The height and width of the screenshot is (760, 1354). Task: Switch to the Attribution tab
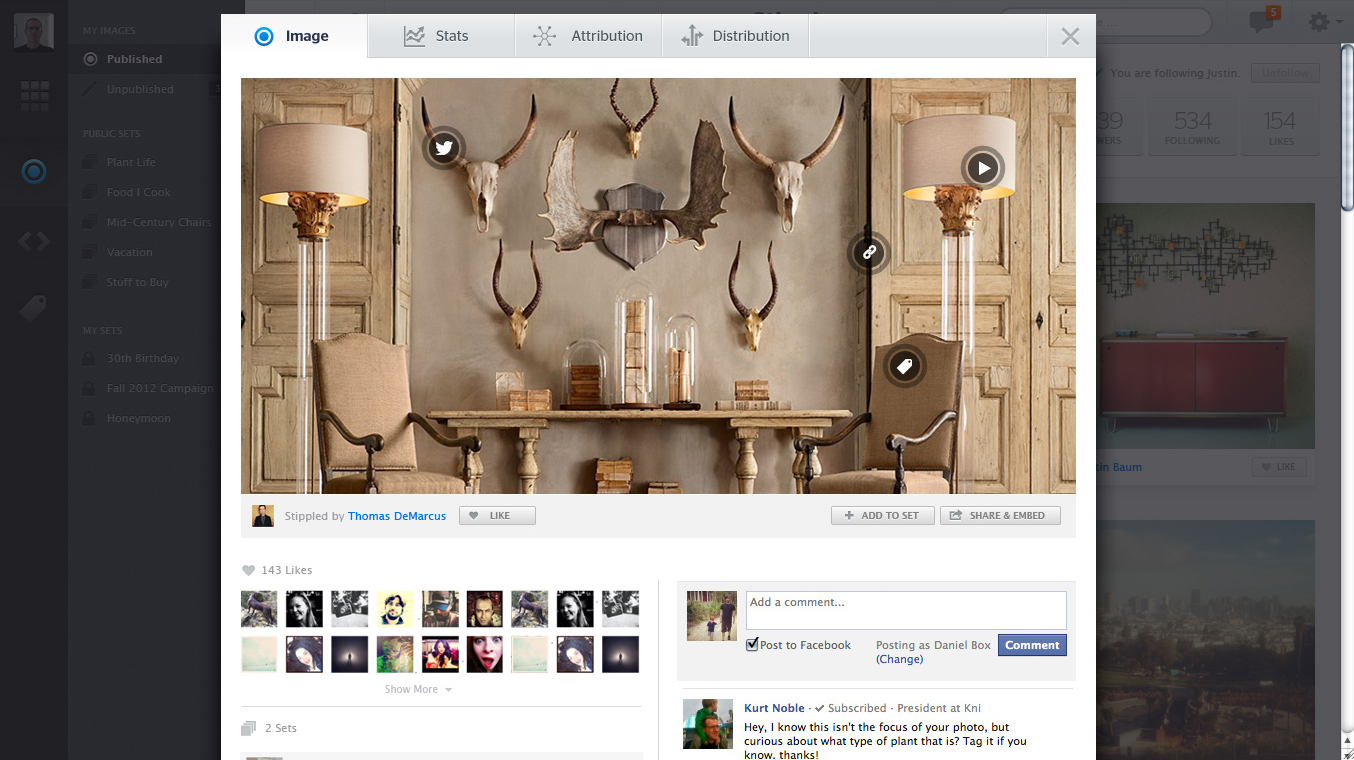(589, 36)
